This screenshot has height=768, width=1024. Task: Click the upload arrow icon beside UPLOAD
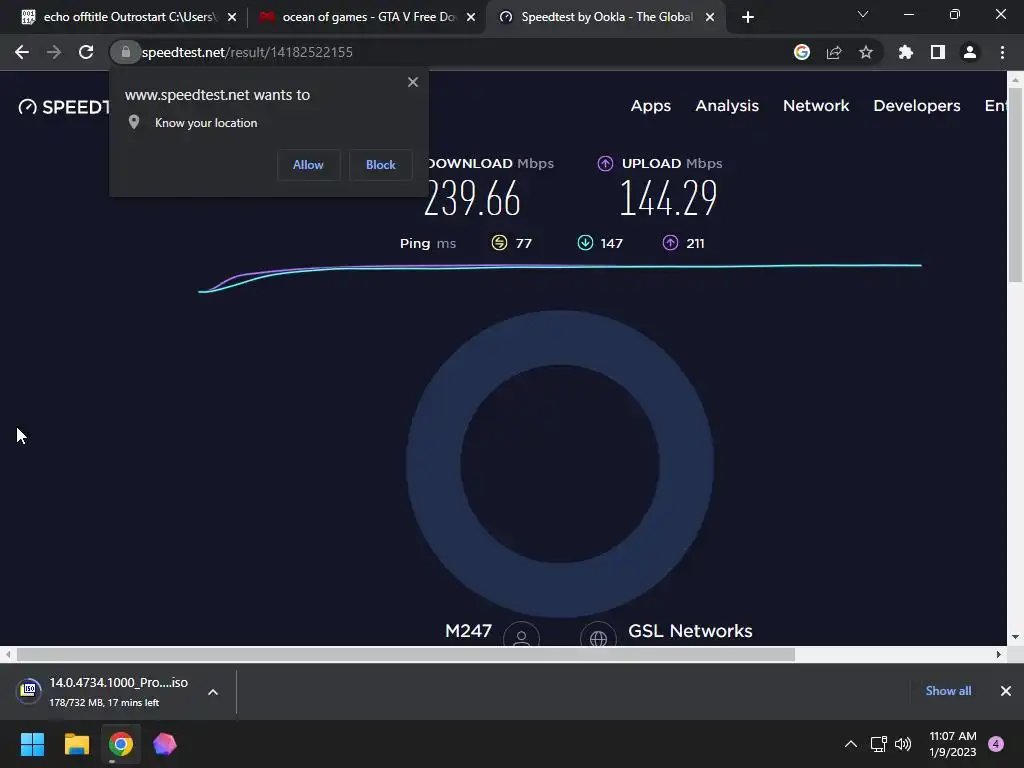click(x=605, y=163)
